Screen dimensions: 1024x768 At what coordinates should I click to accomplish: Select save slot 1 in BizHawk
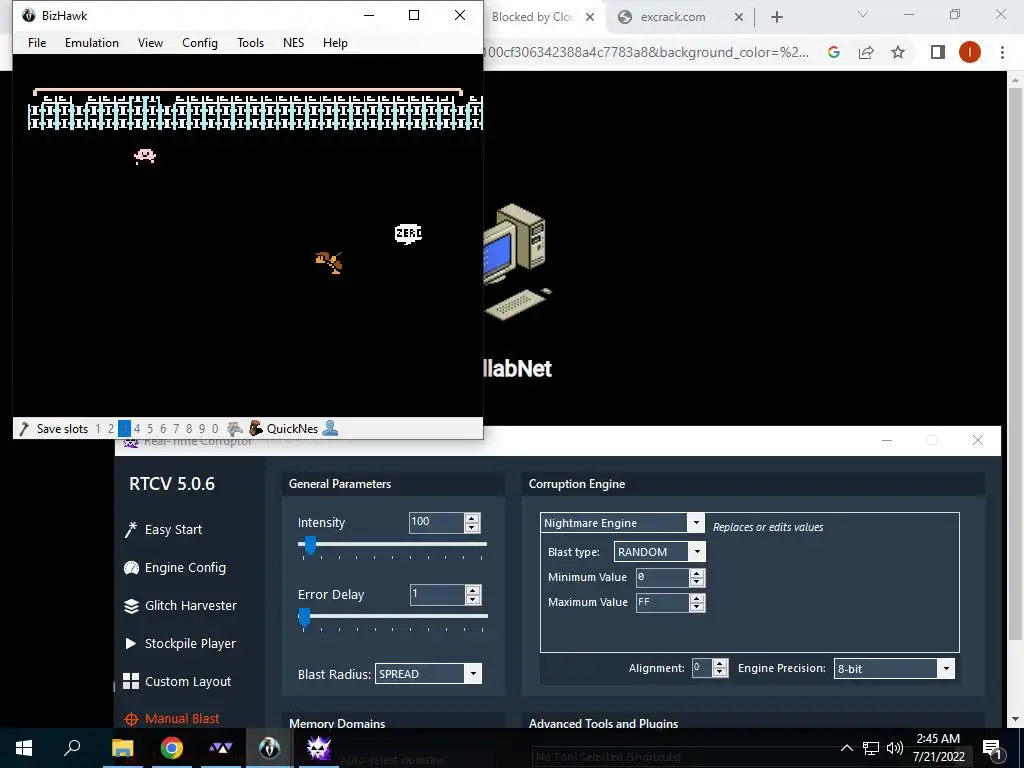[98, 429]
